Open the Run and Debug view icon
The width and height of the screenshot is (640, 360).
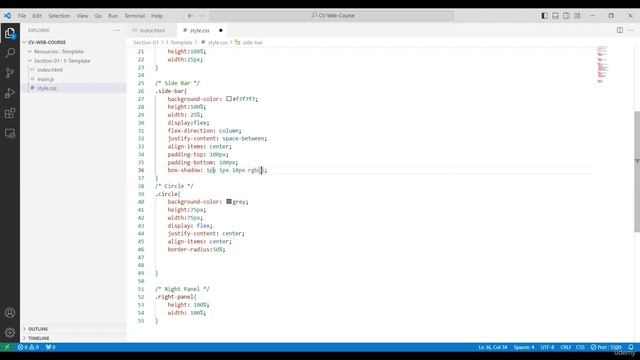10,93
